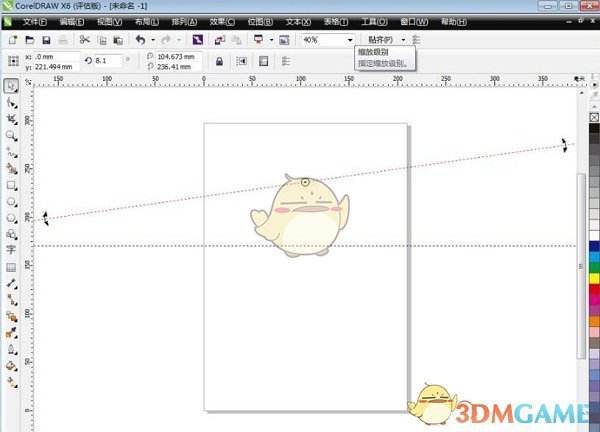Open the 文本(X) menu
This screenshot has width=600, height=432.
298,22
